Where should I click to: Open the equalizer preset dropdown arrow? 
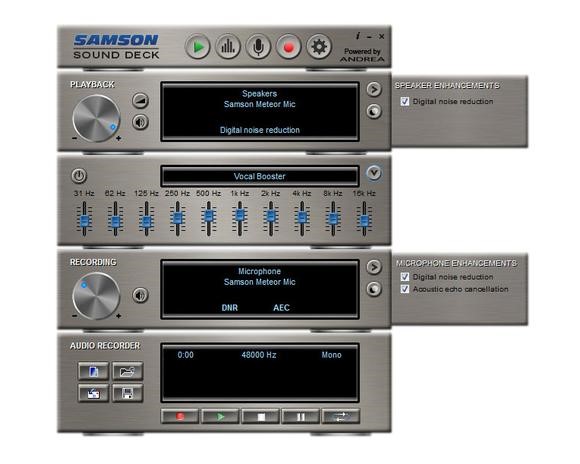374,173
